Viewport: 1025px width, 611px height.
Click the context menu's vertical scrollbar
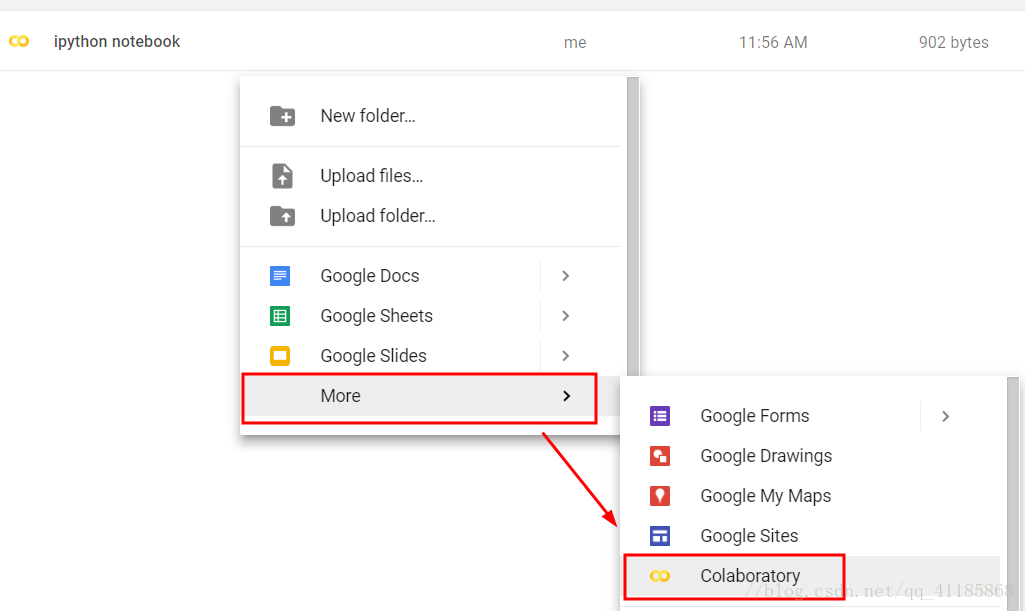(632, 220)
